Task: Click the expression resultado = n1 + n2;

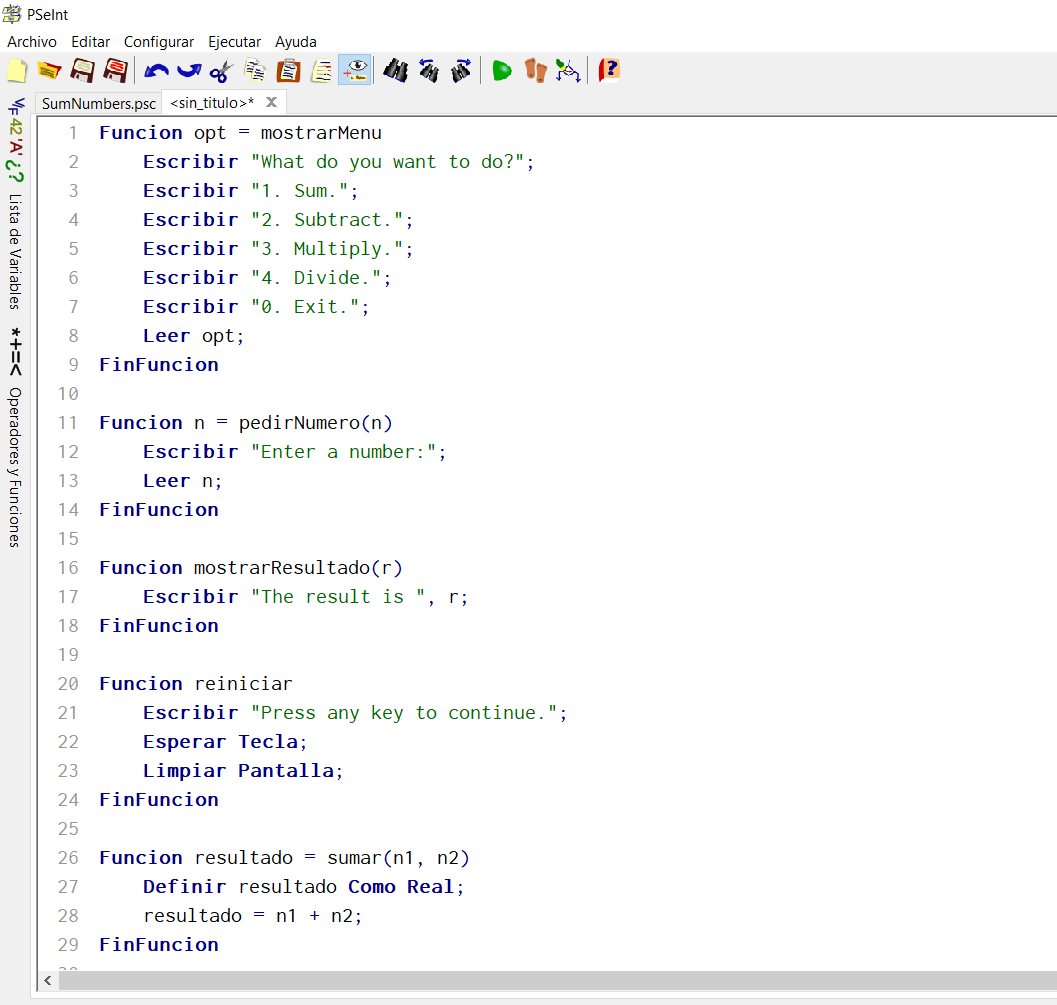Action: coord(253,915)
